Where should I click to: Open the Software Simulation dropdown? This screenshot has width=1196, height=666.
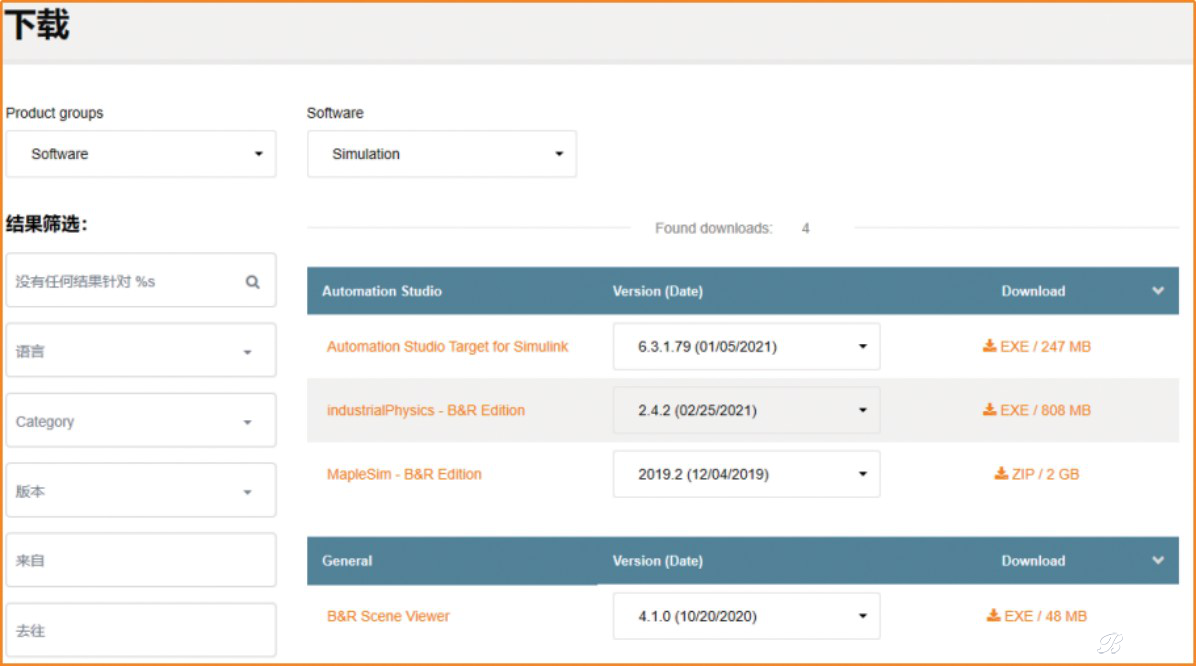(x=442, y=154)
